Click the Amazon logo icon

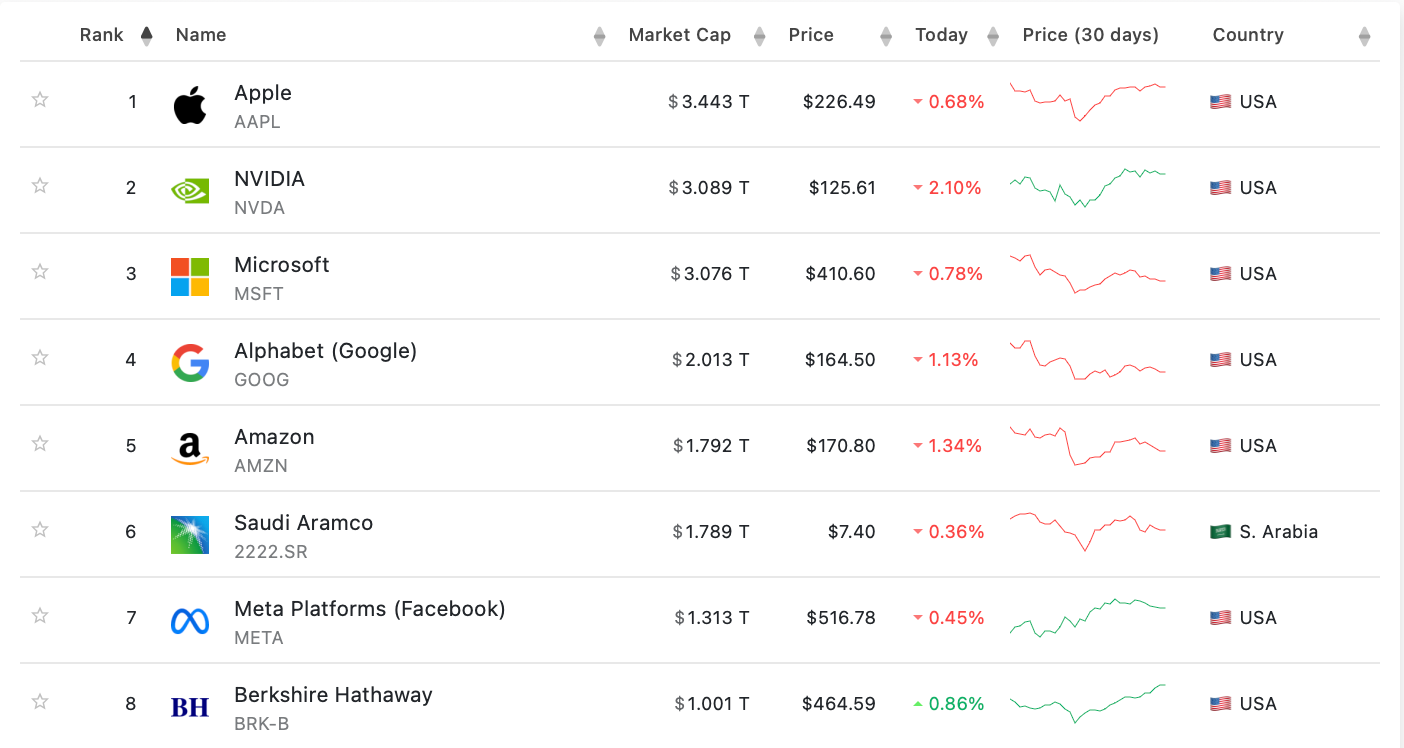(190, 449)
